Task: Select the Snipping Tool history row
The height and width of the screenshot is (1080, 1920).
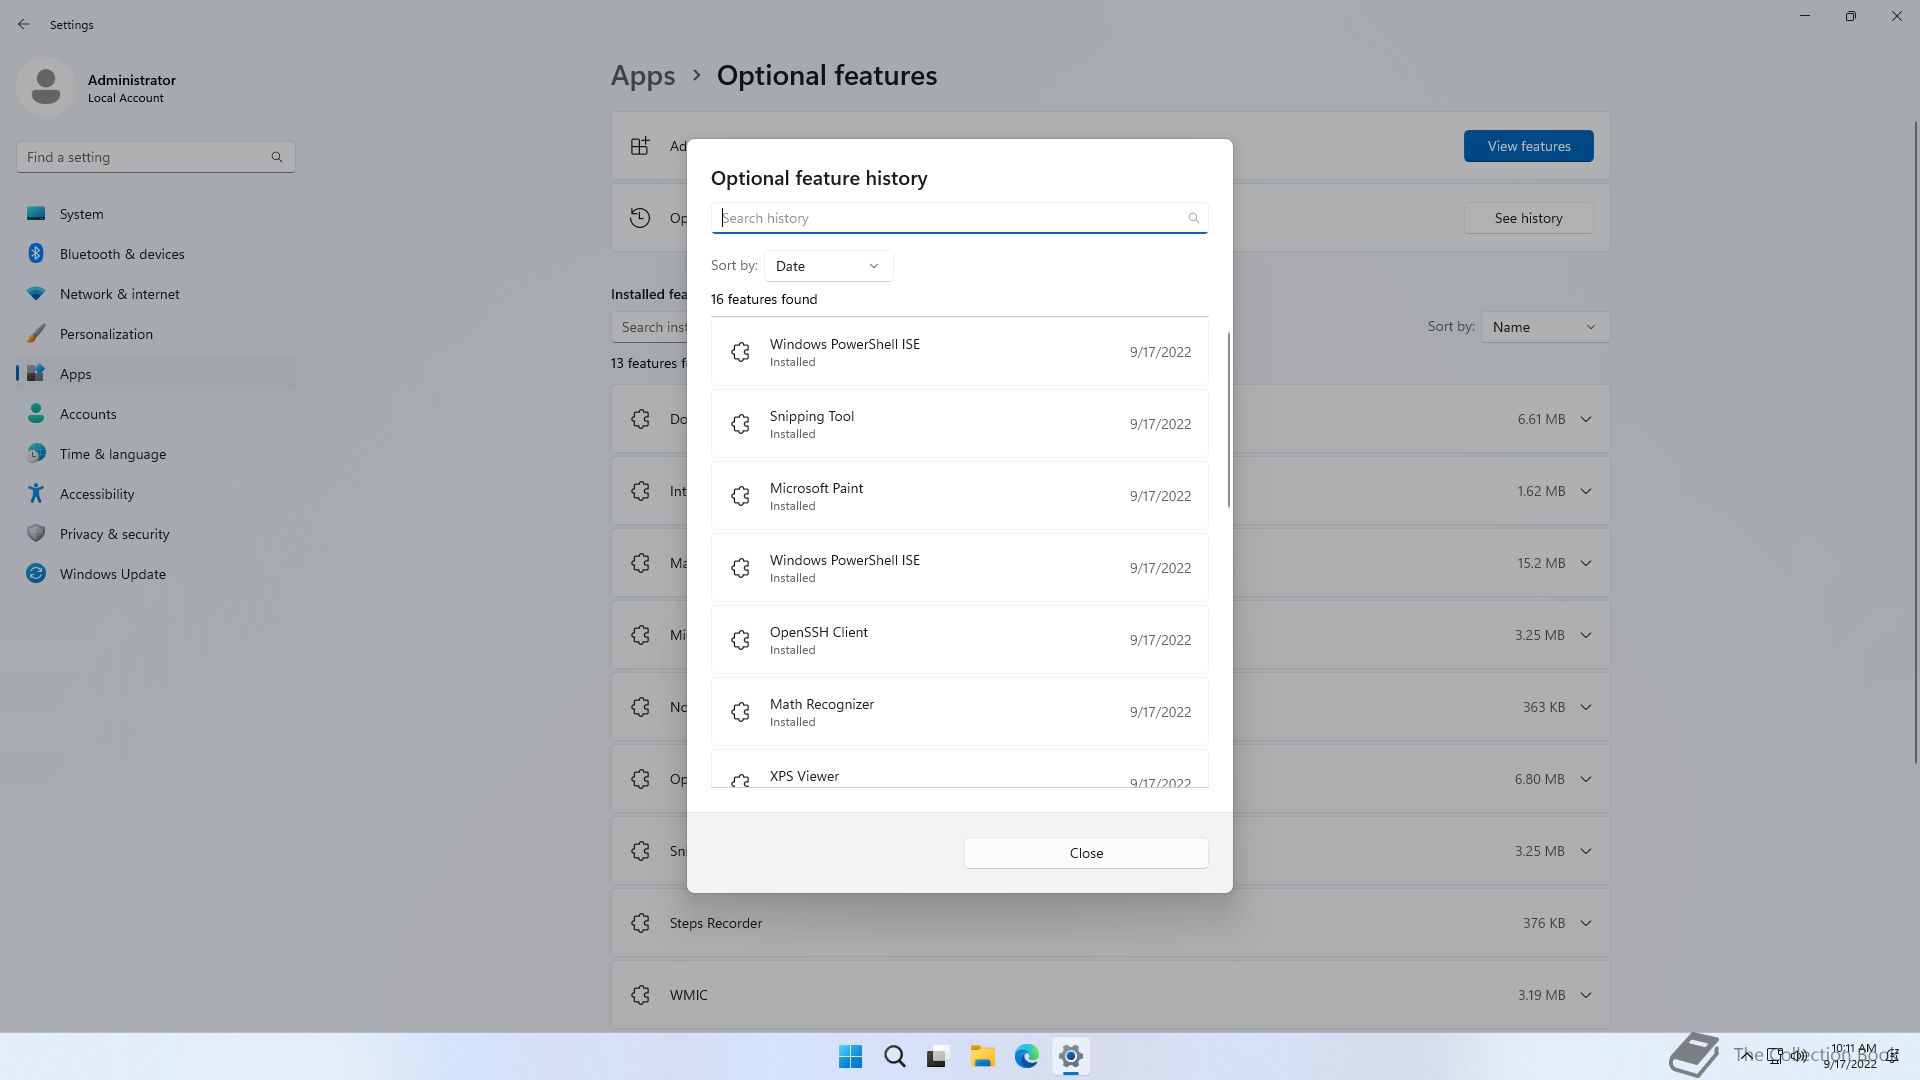Action: tap(959, 424)
